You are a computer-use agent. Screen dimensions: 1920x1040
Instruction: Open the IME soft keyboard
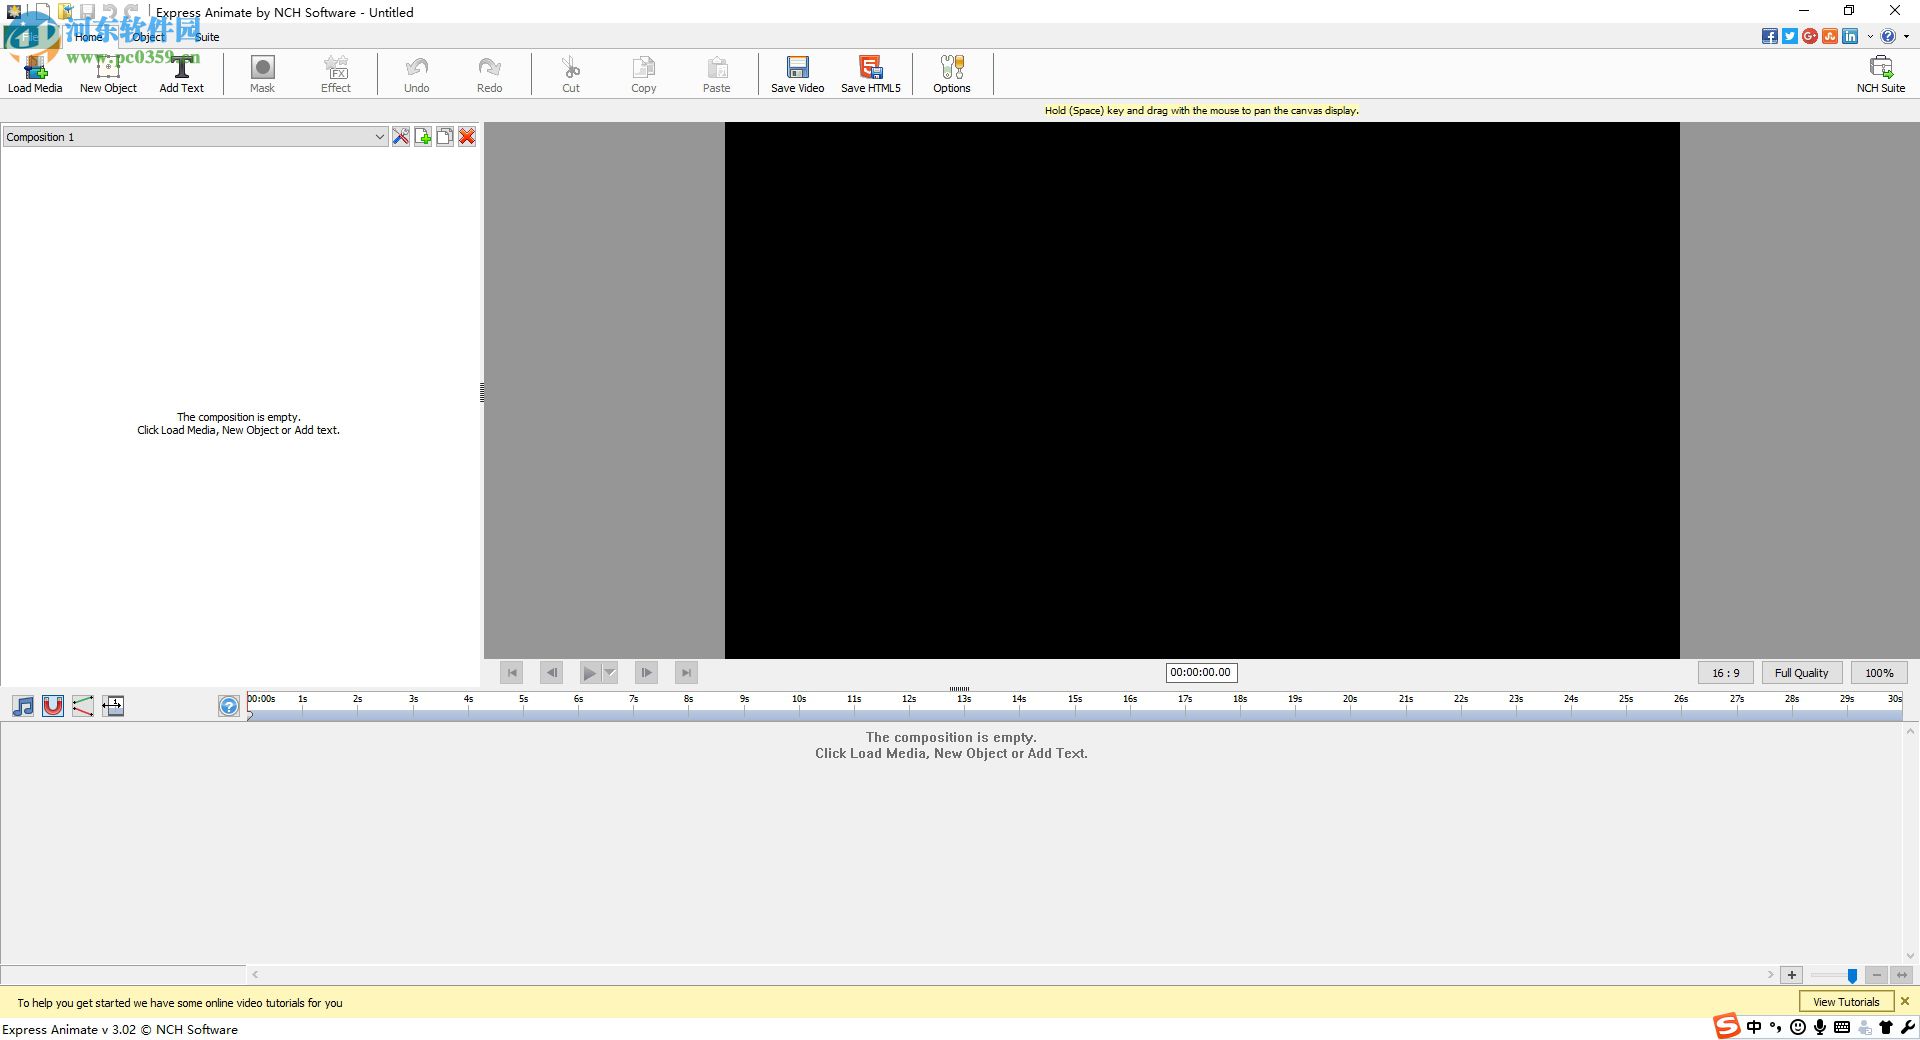point(1842,1027)
